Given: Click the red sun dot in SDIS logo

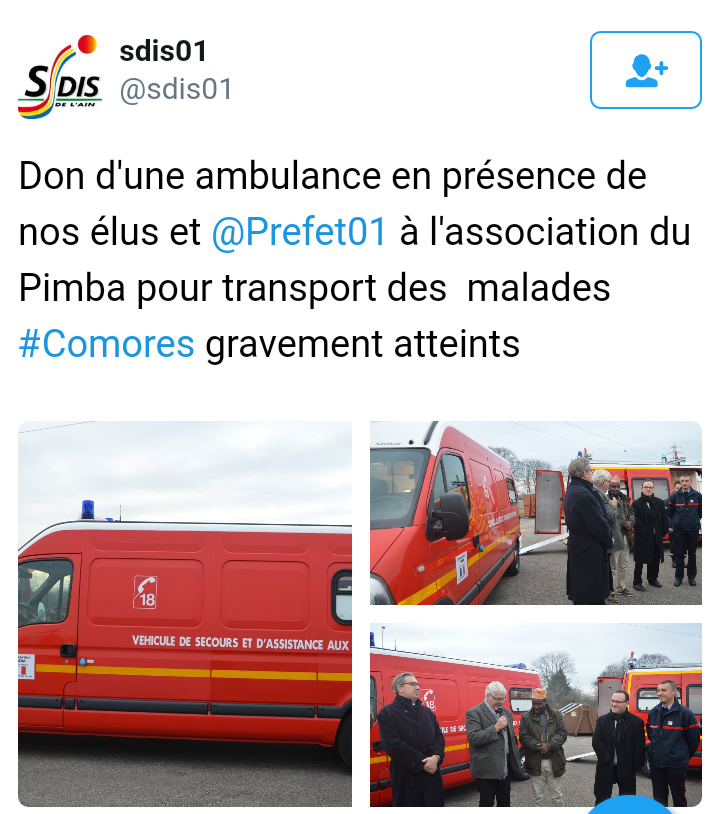Looking at the screenshot, I should tap(87, 44).
